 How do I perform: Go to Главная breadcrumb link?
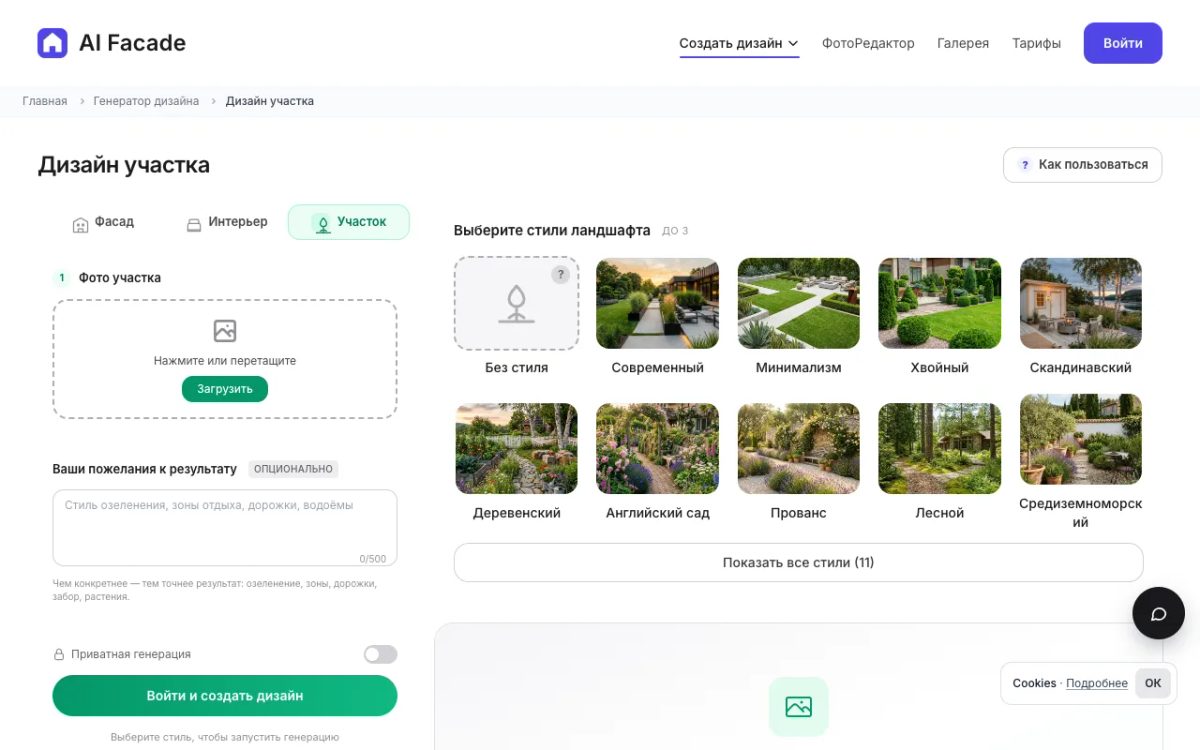pyautogui.click(x=45, y=101)
